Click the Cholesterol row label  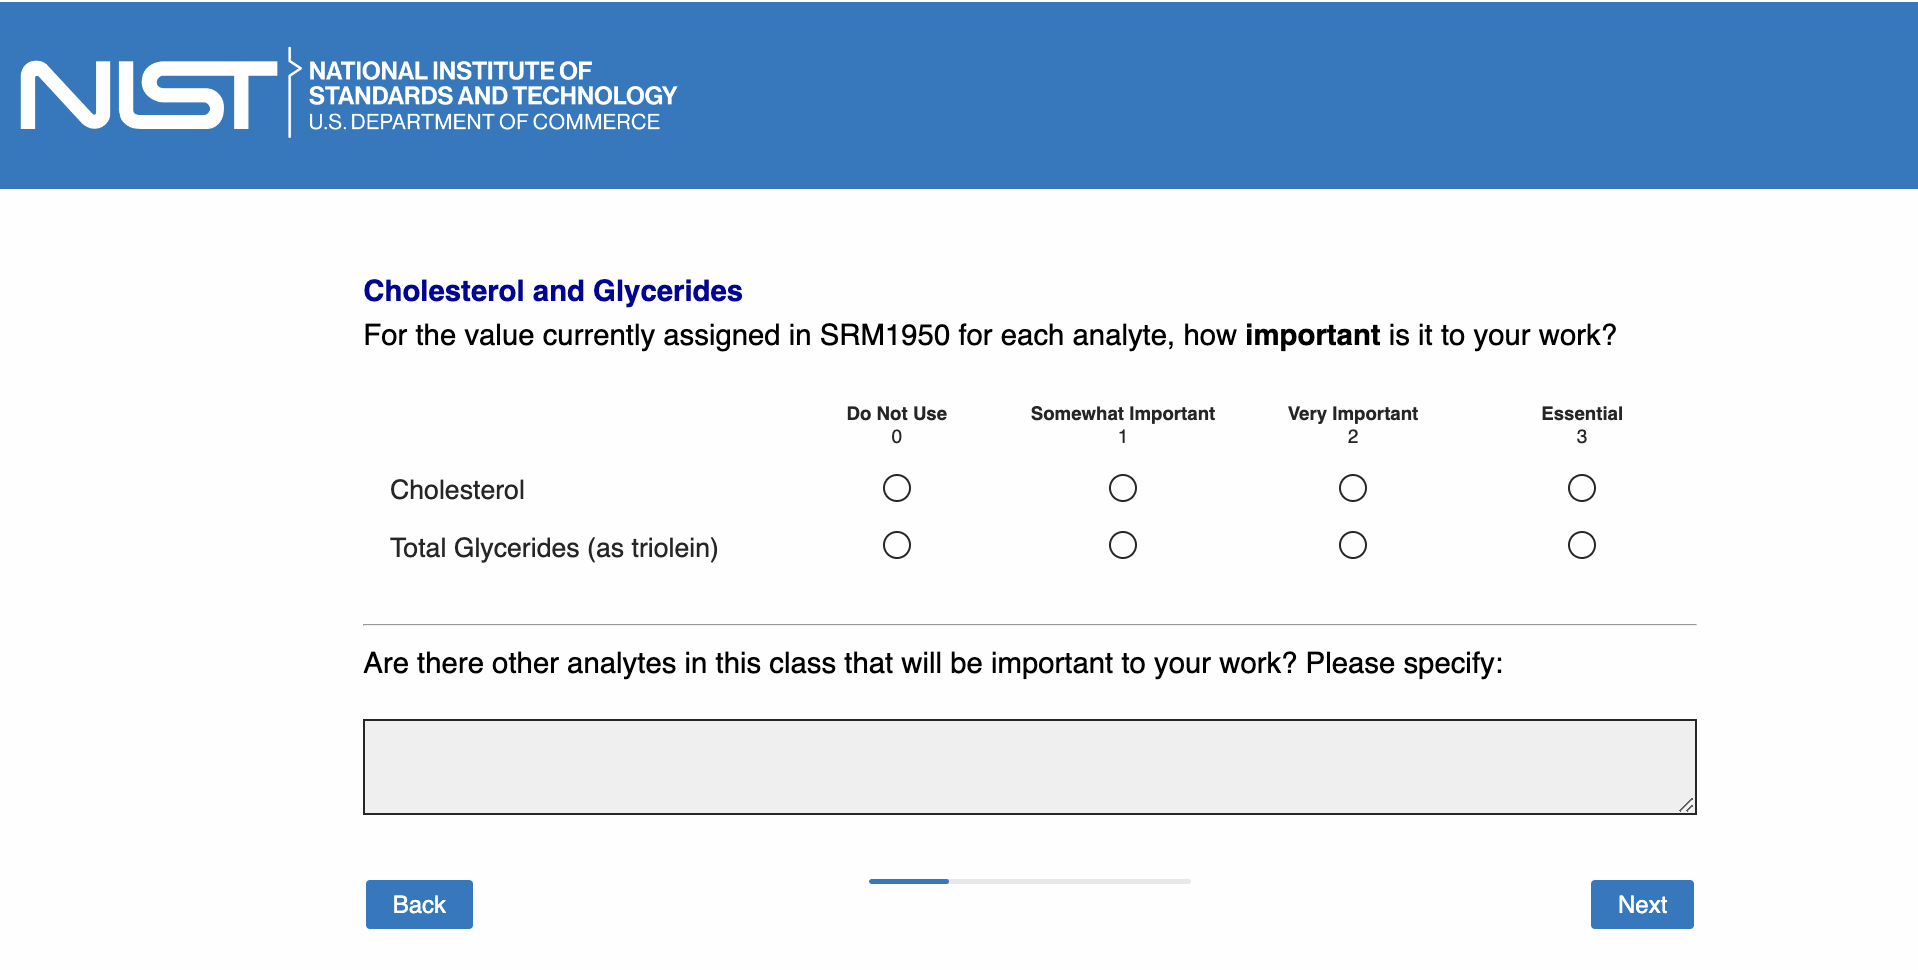point(457,490)
